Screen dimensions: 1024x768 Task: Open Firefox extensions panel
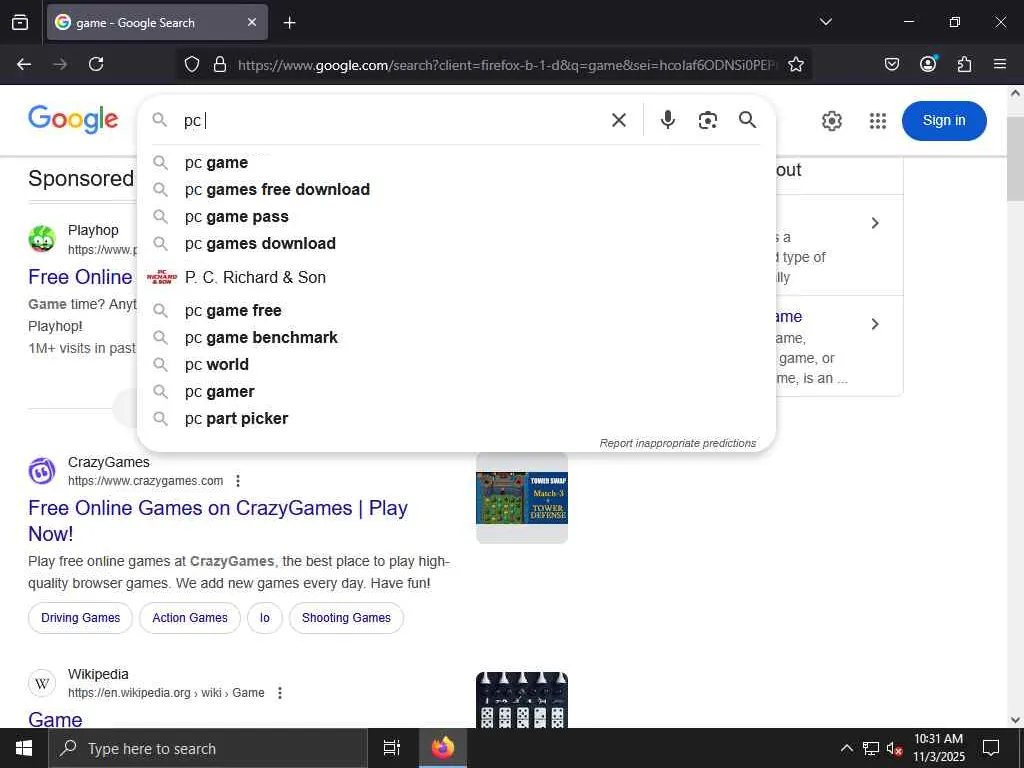click(964, 64)
